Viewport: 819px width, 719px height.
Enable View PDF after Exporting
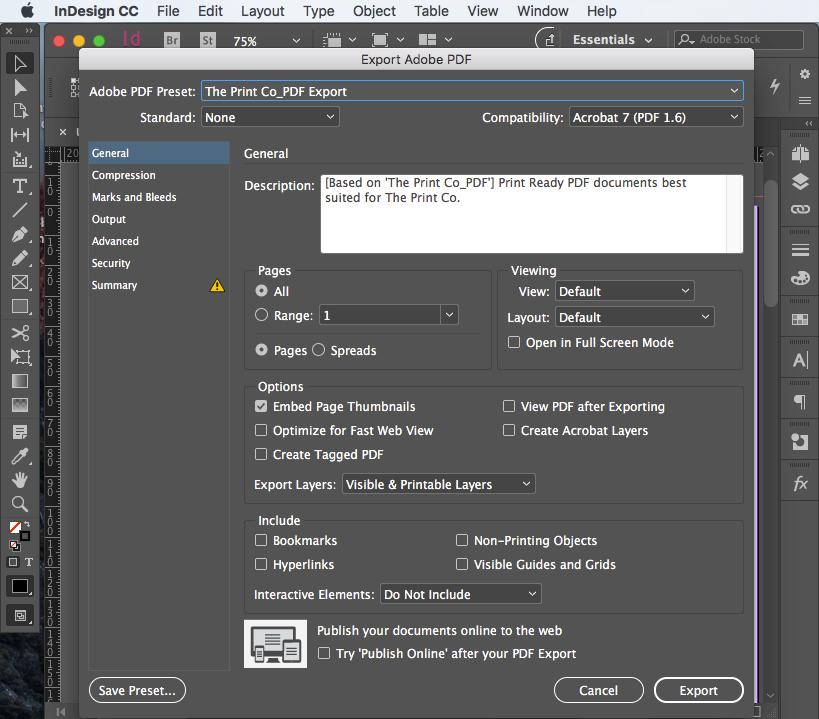point(509,406)
